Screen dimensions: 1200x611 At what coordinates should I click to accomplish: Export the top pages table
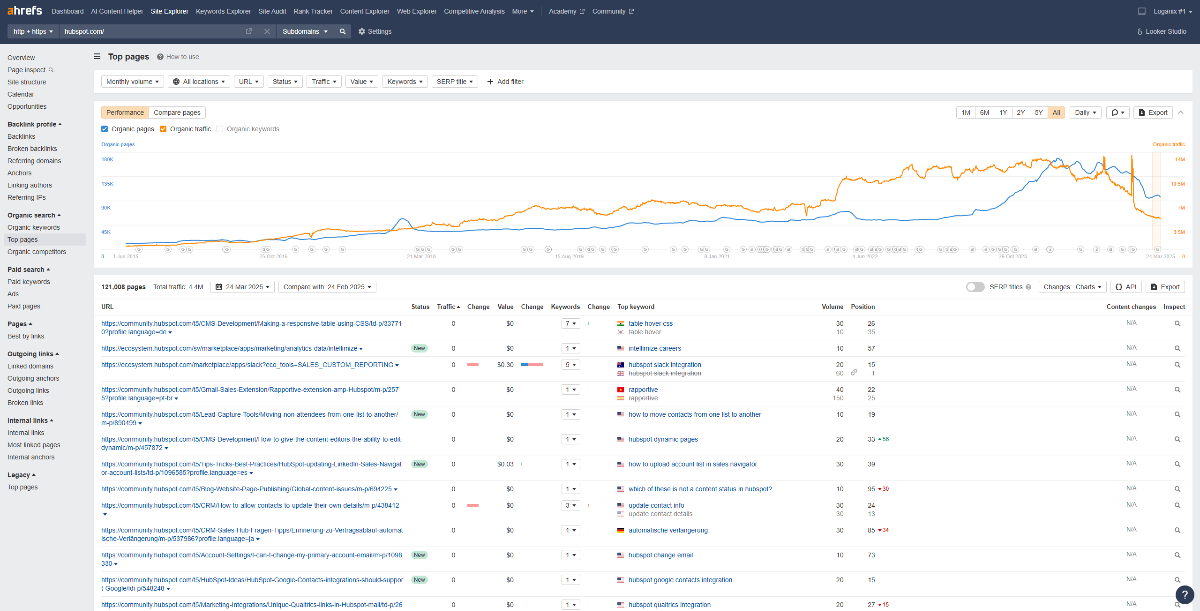tap(1165, 287)
